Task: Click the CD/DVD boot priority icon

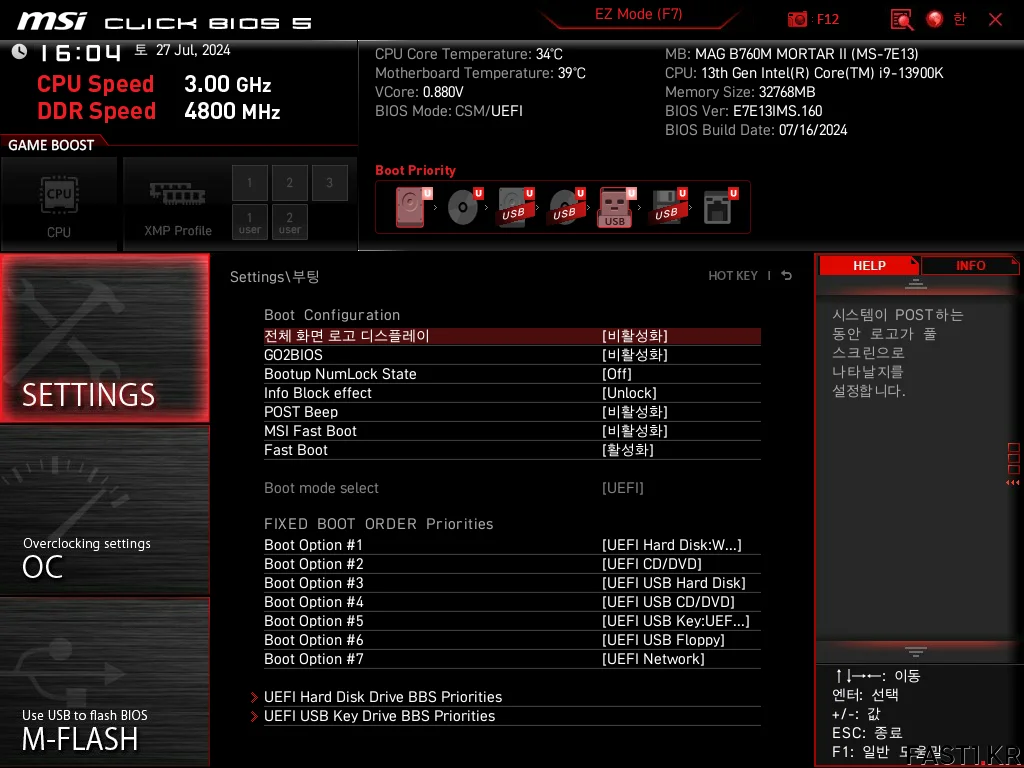Action: 464,207
